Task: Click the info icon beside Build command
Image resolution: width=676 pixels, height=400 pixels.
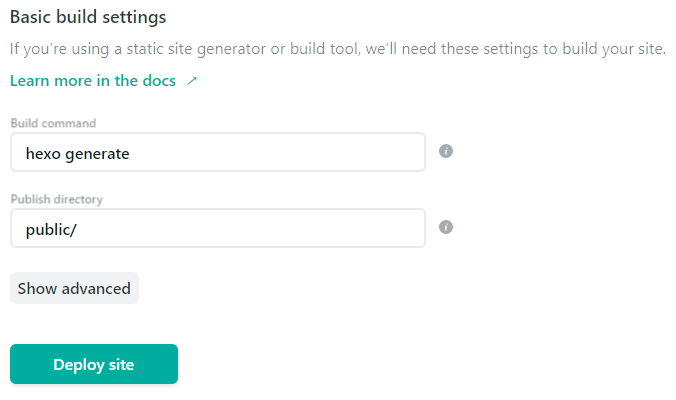Action: [x=447, y=151]
